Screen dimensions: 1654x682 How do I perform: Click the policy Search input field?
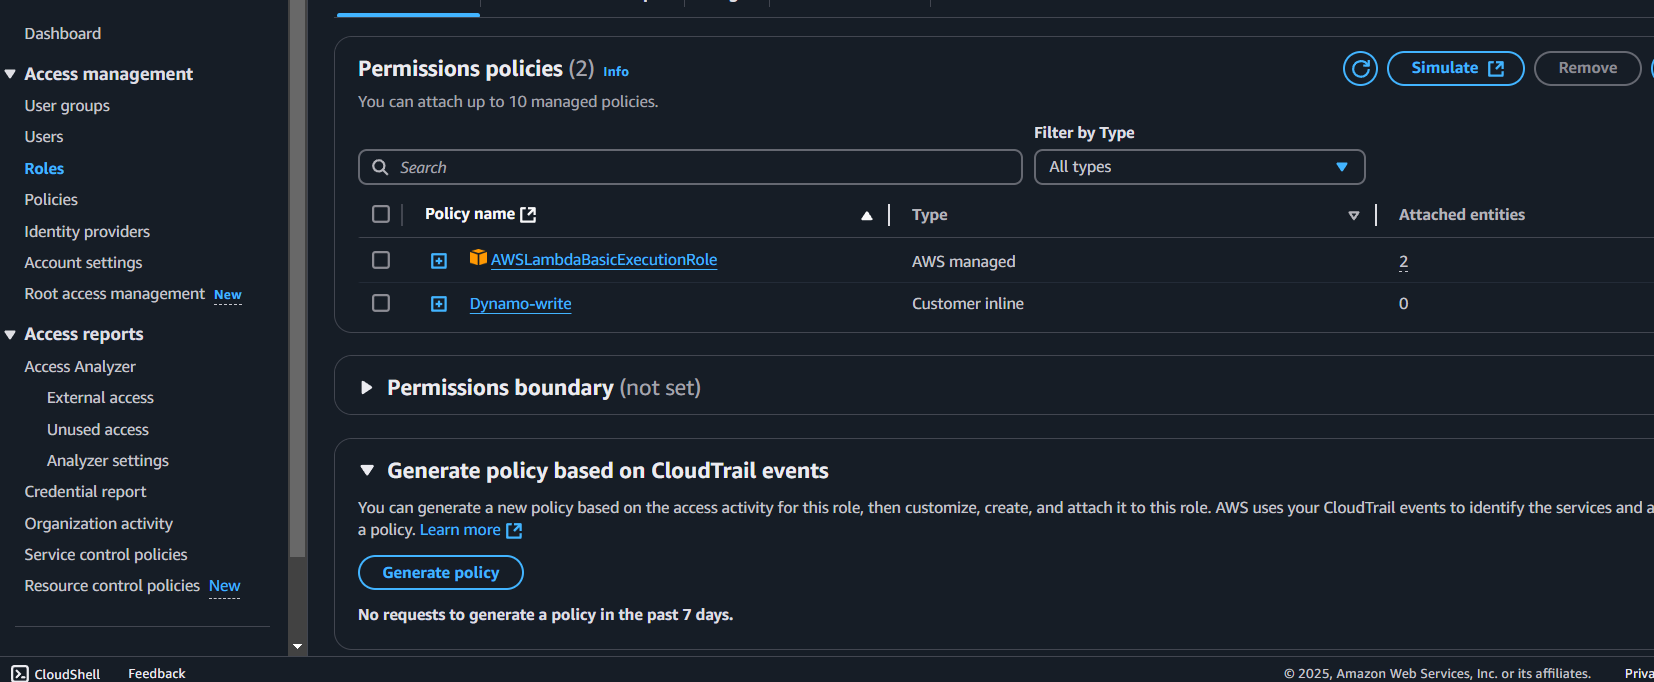click(690, 167)
